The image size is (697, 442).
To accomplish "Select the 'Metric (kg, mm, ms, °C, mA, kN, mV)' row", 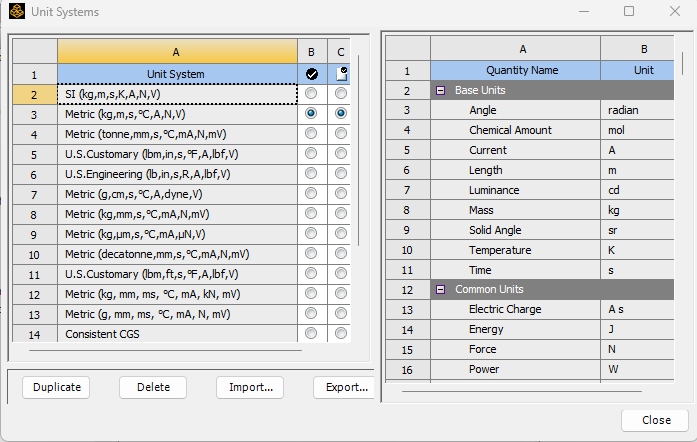I will click(177, 294).
